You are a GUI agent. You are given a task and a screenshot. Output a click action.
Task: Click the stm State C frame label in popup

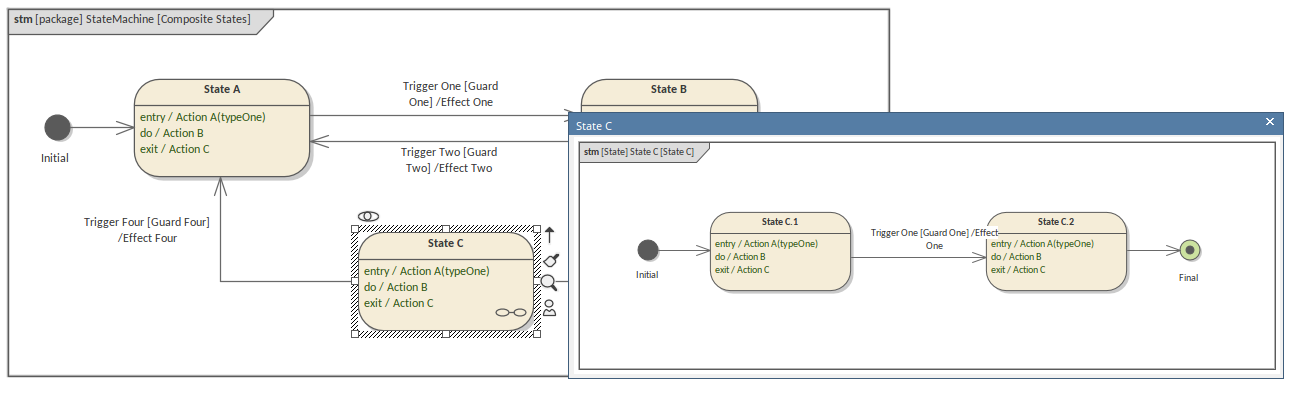point(640,152)
